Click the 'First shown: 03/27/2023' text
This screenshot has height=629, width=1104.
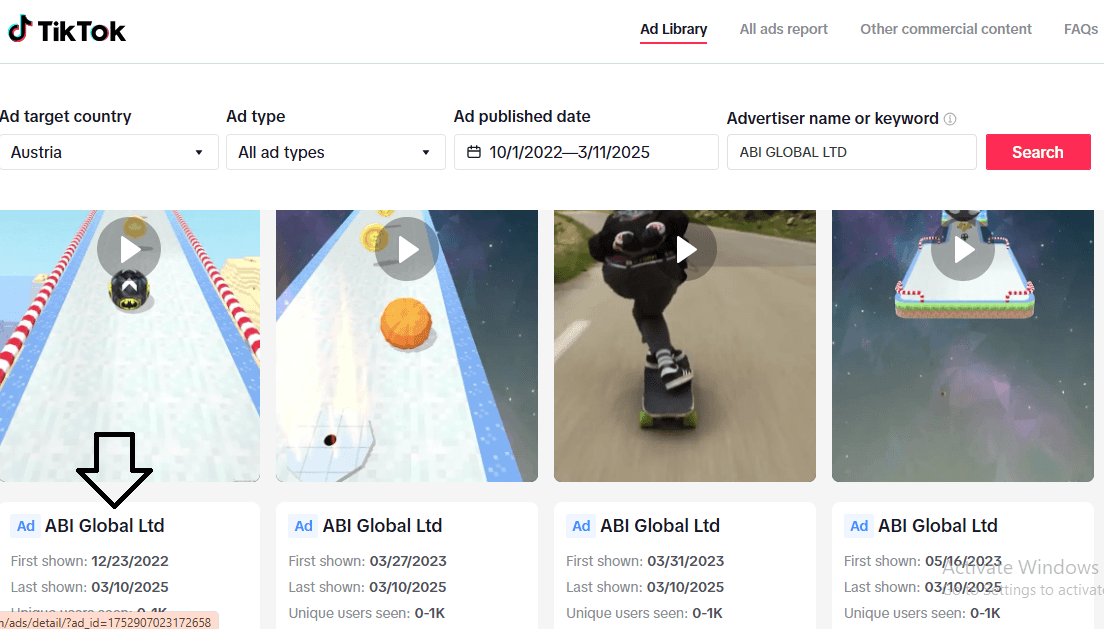[368, 561]
